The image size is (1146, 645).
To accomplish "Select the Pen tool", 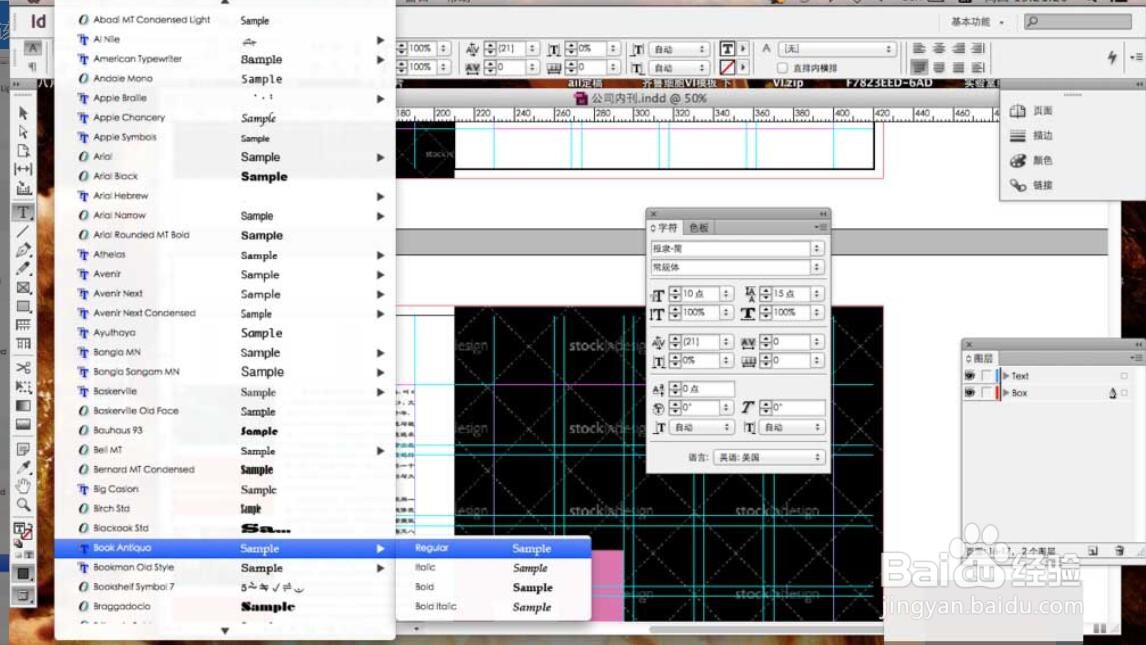I will [23, 251].
